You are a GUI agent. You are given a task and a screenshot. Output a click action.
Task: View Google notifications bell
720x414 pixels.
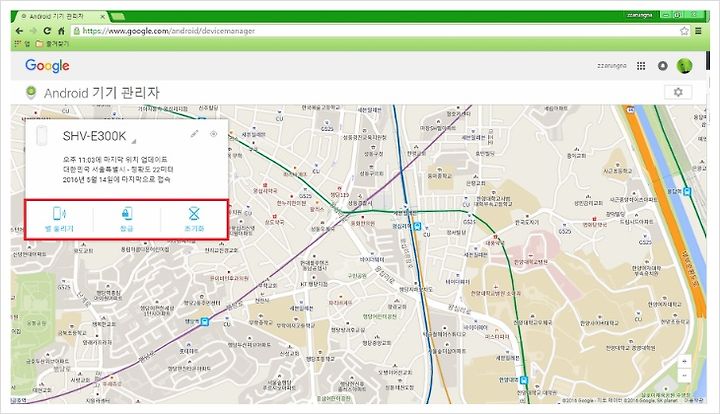point(663,66)
